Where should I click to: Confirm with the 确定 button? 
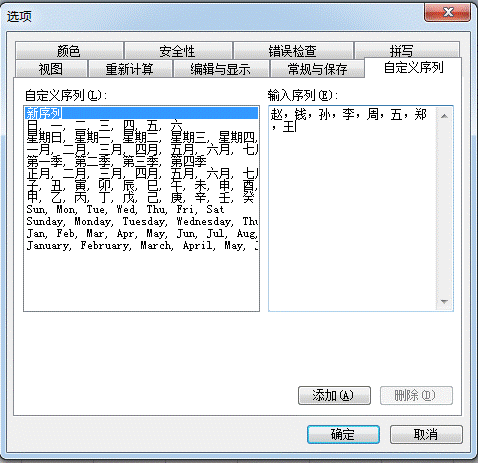343,434
